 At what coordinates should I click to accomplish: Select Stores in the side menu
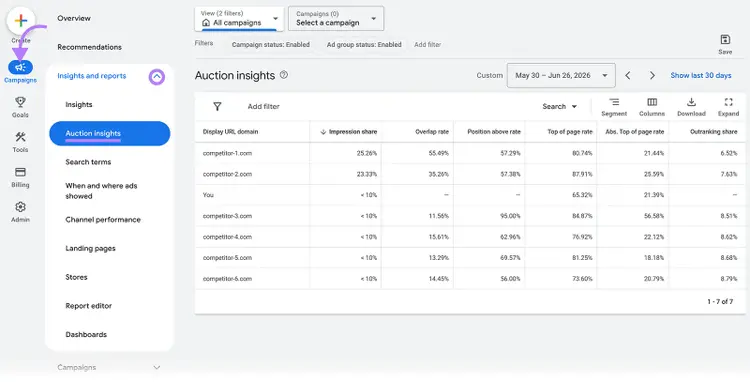[x=76, y=277]
